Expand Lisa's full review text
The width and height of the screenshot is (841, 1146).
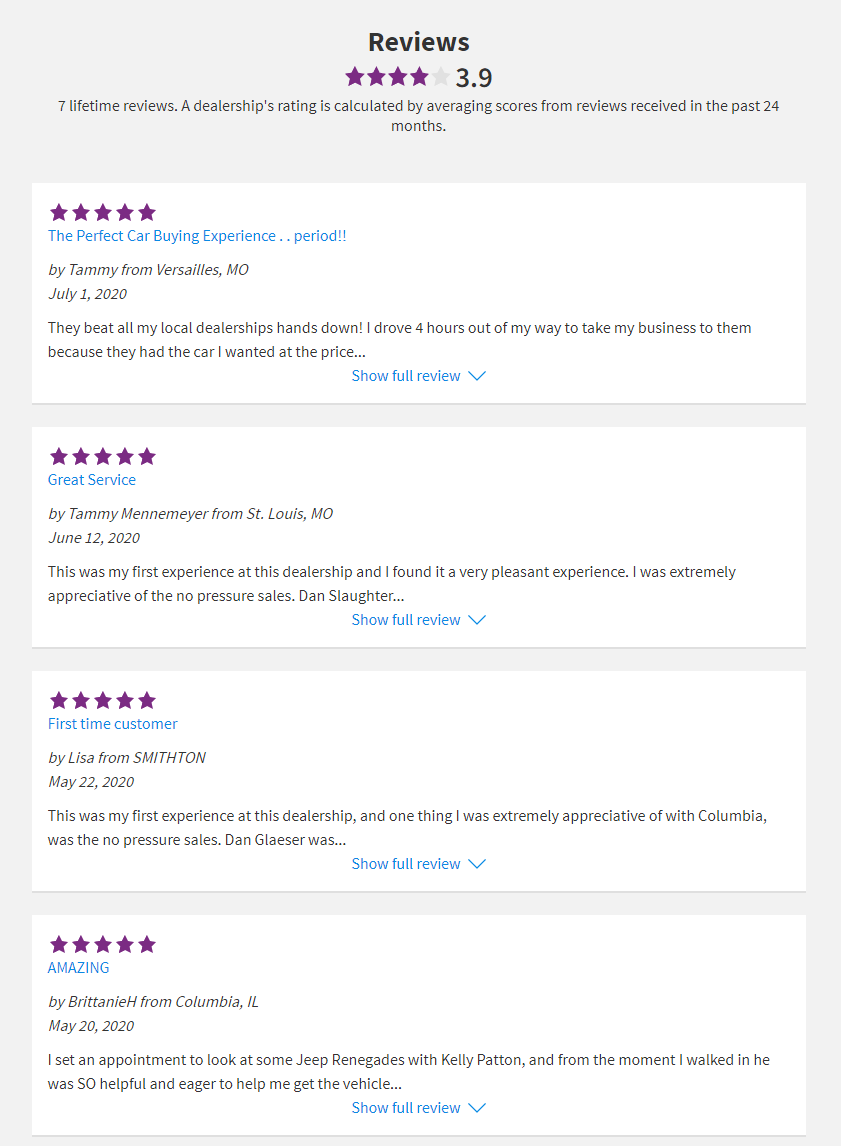tap(406, 864)
